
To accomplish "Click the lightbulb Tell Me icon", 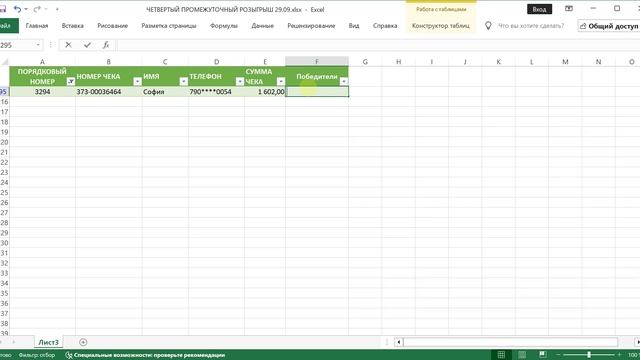I will pos(488,26).
